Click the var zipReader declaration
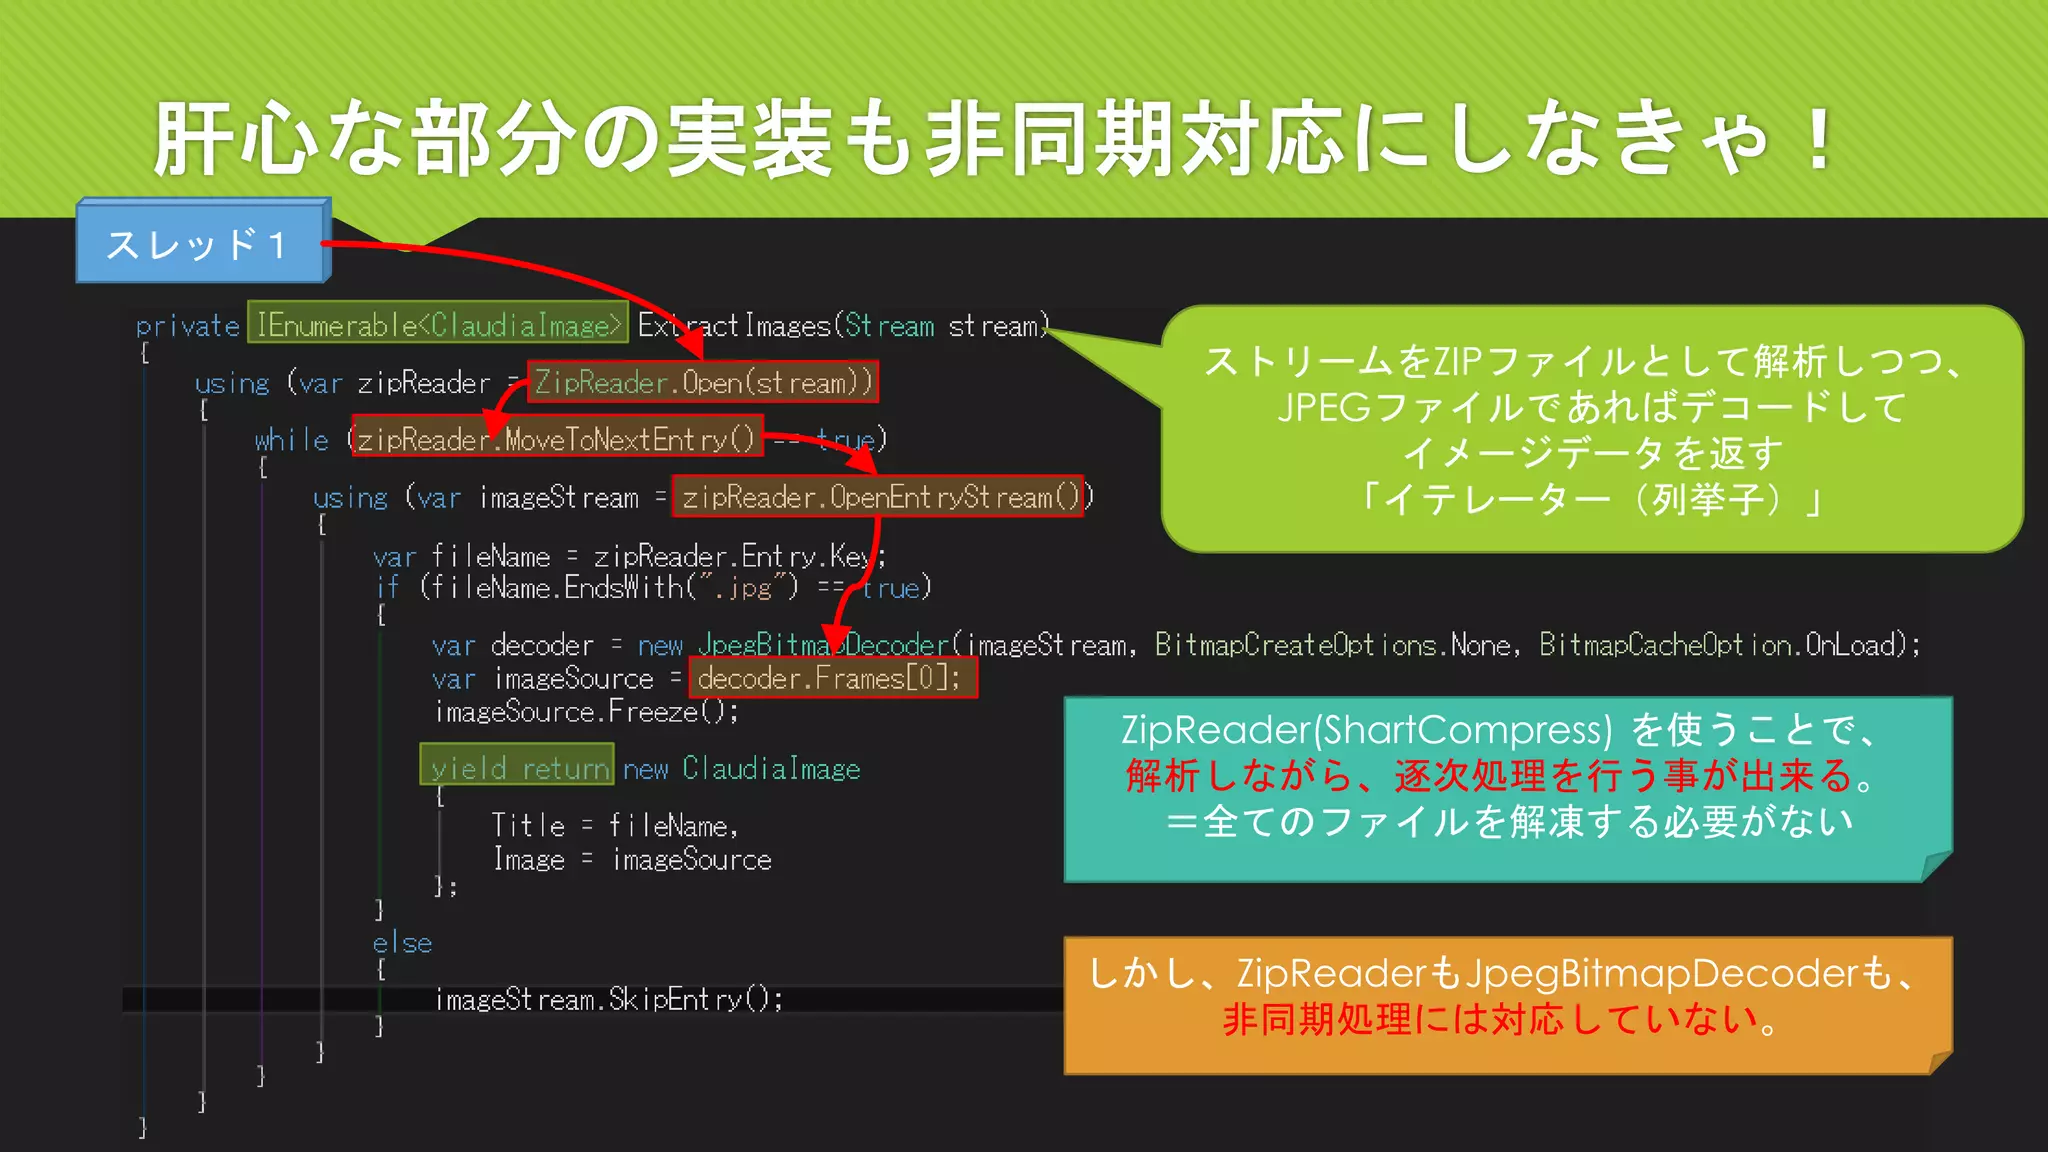The image size is (2048, 1152). 395,383
